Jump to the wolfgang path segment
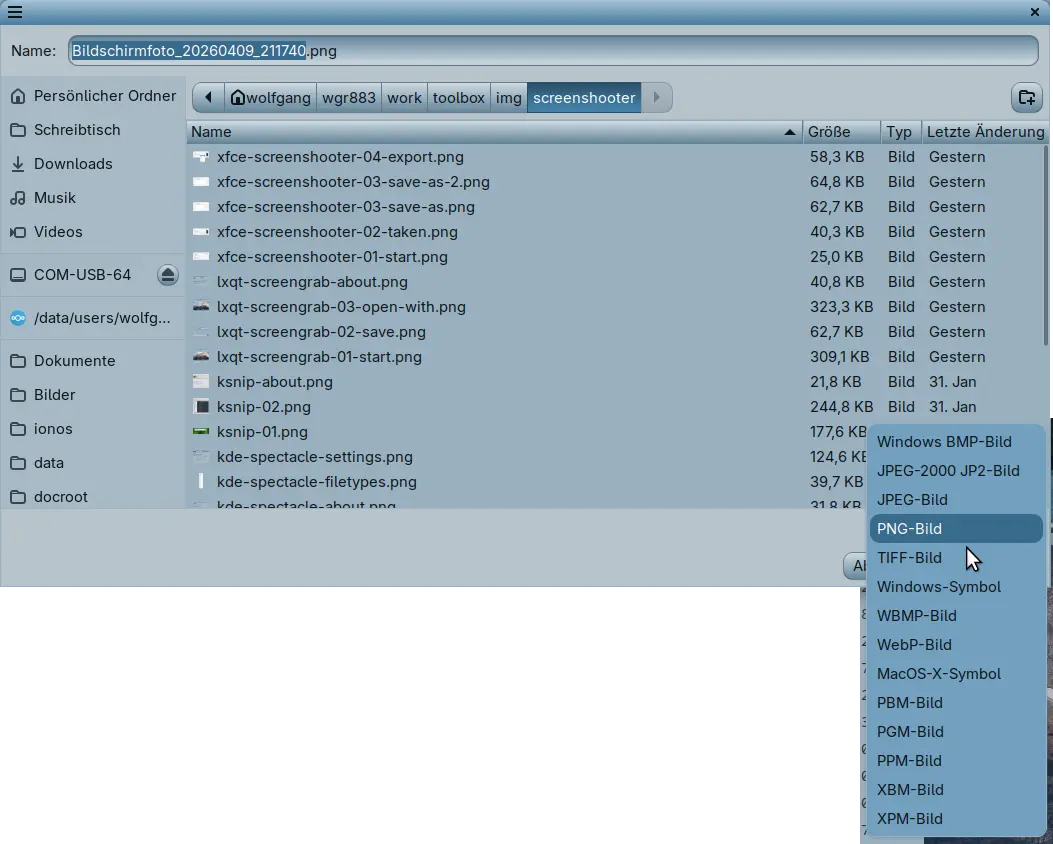The width and height of the screenshot is (1053, 844). 271,97
